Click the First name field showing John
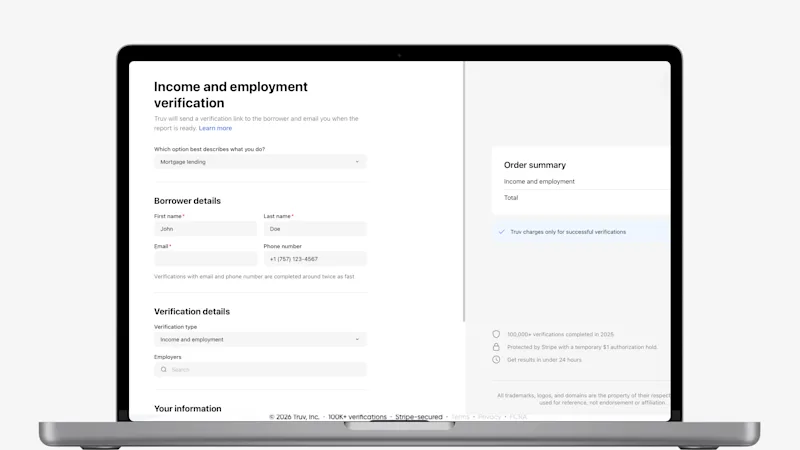This screenshot has width=800, height=450. pos(205,229)
